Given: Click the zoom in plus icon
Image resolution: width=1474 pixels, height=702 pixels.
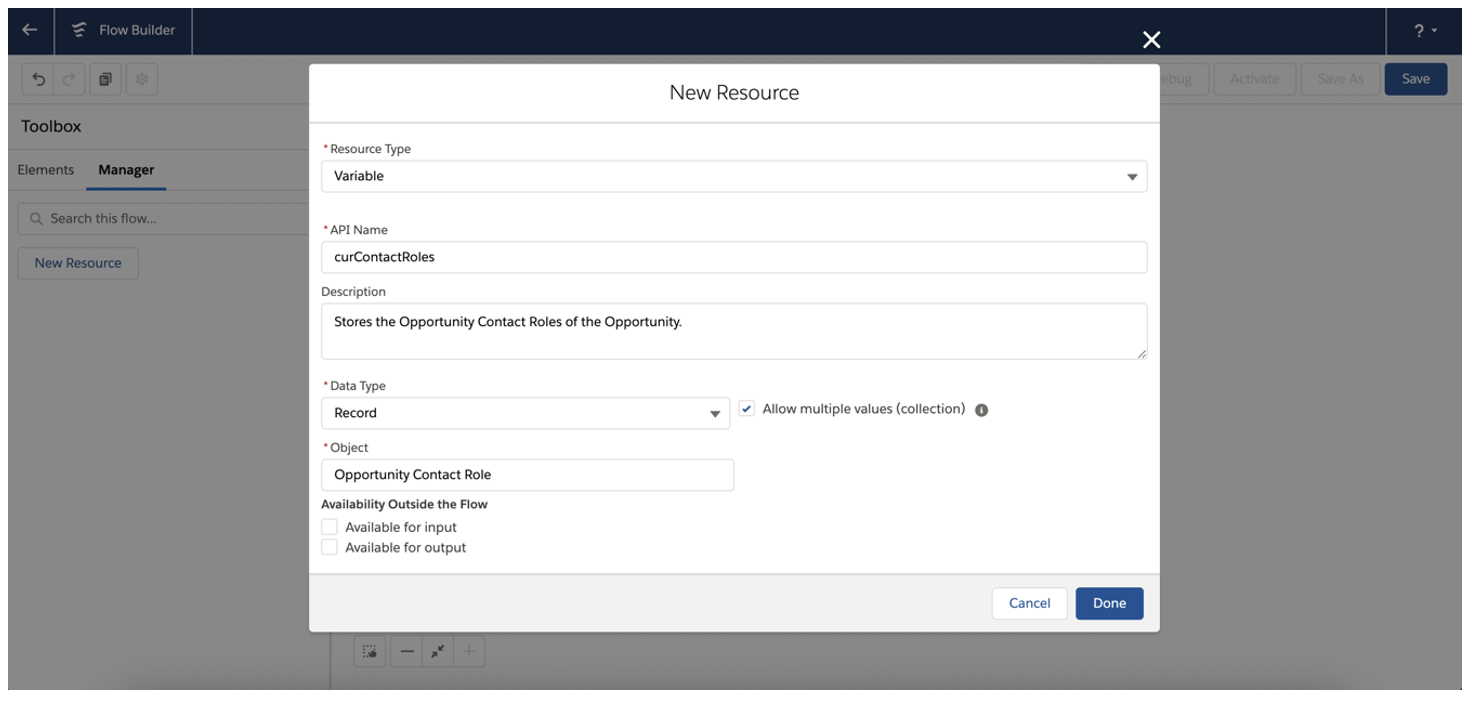Looking at the screenshot, I should (x=468, y=652).
